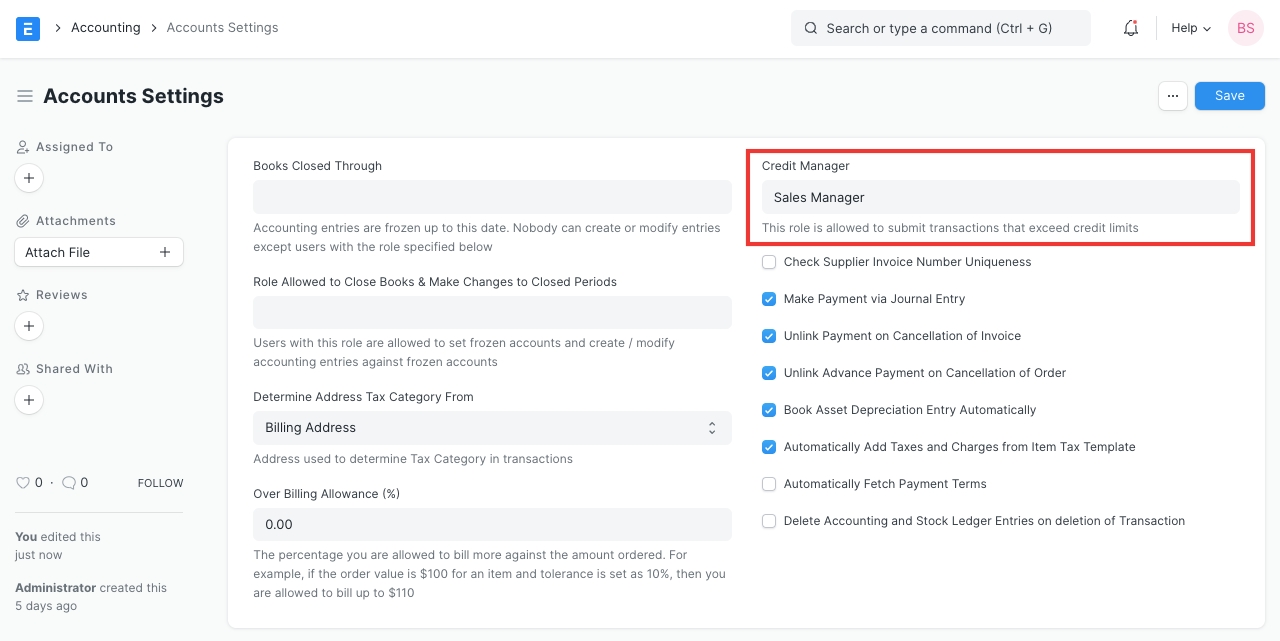Save the Accounts Settings
This screenshot has height=641, width=1280.
[x=1229, y=96]
